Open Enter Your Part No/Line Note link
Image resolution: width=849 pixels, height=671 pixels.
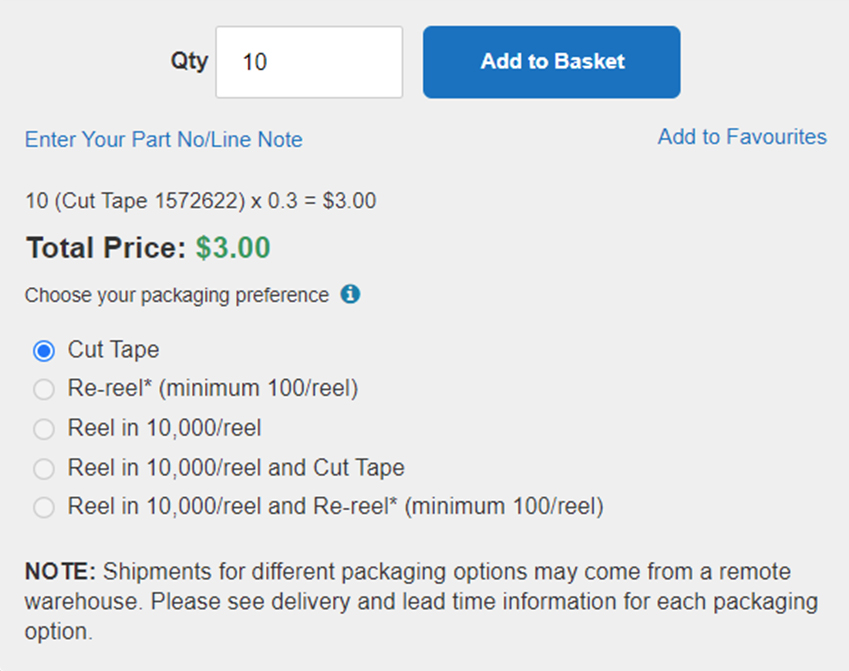[x=164, y=140]
